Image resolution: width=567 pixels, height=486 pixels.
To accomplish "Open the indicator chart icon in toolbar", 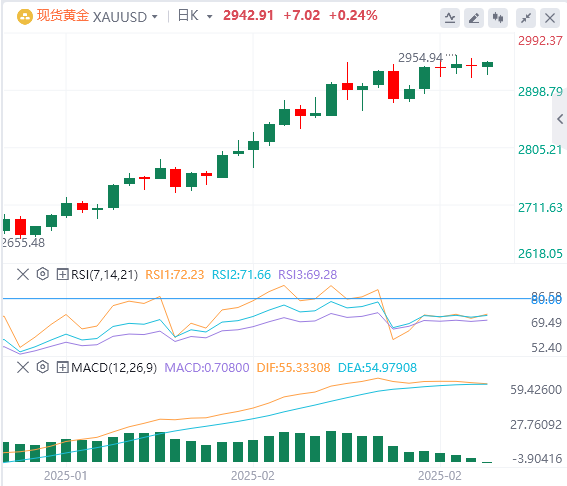I will tap(449, 17).
